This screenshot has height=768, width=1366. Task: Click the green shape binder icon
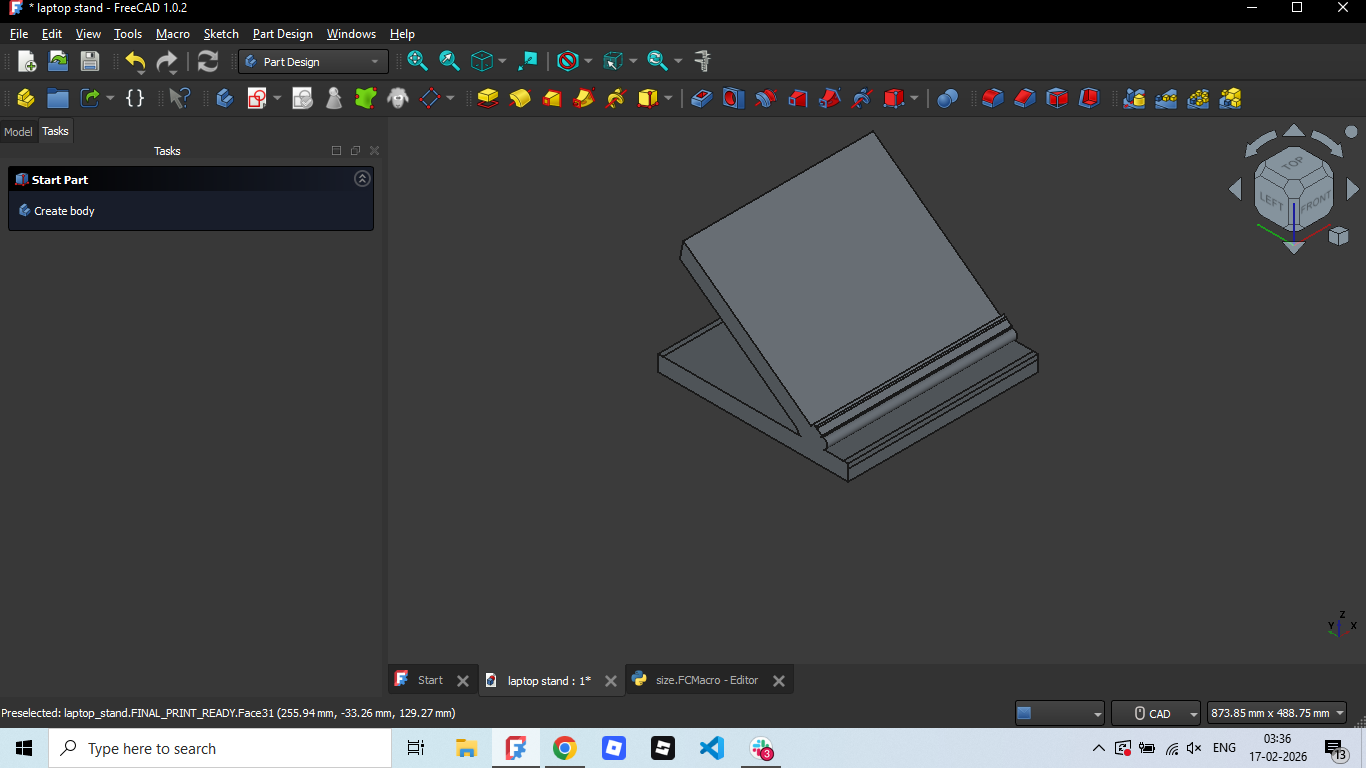pyautogui.click(x=366, y=98)
